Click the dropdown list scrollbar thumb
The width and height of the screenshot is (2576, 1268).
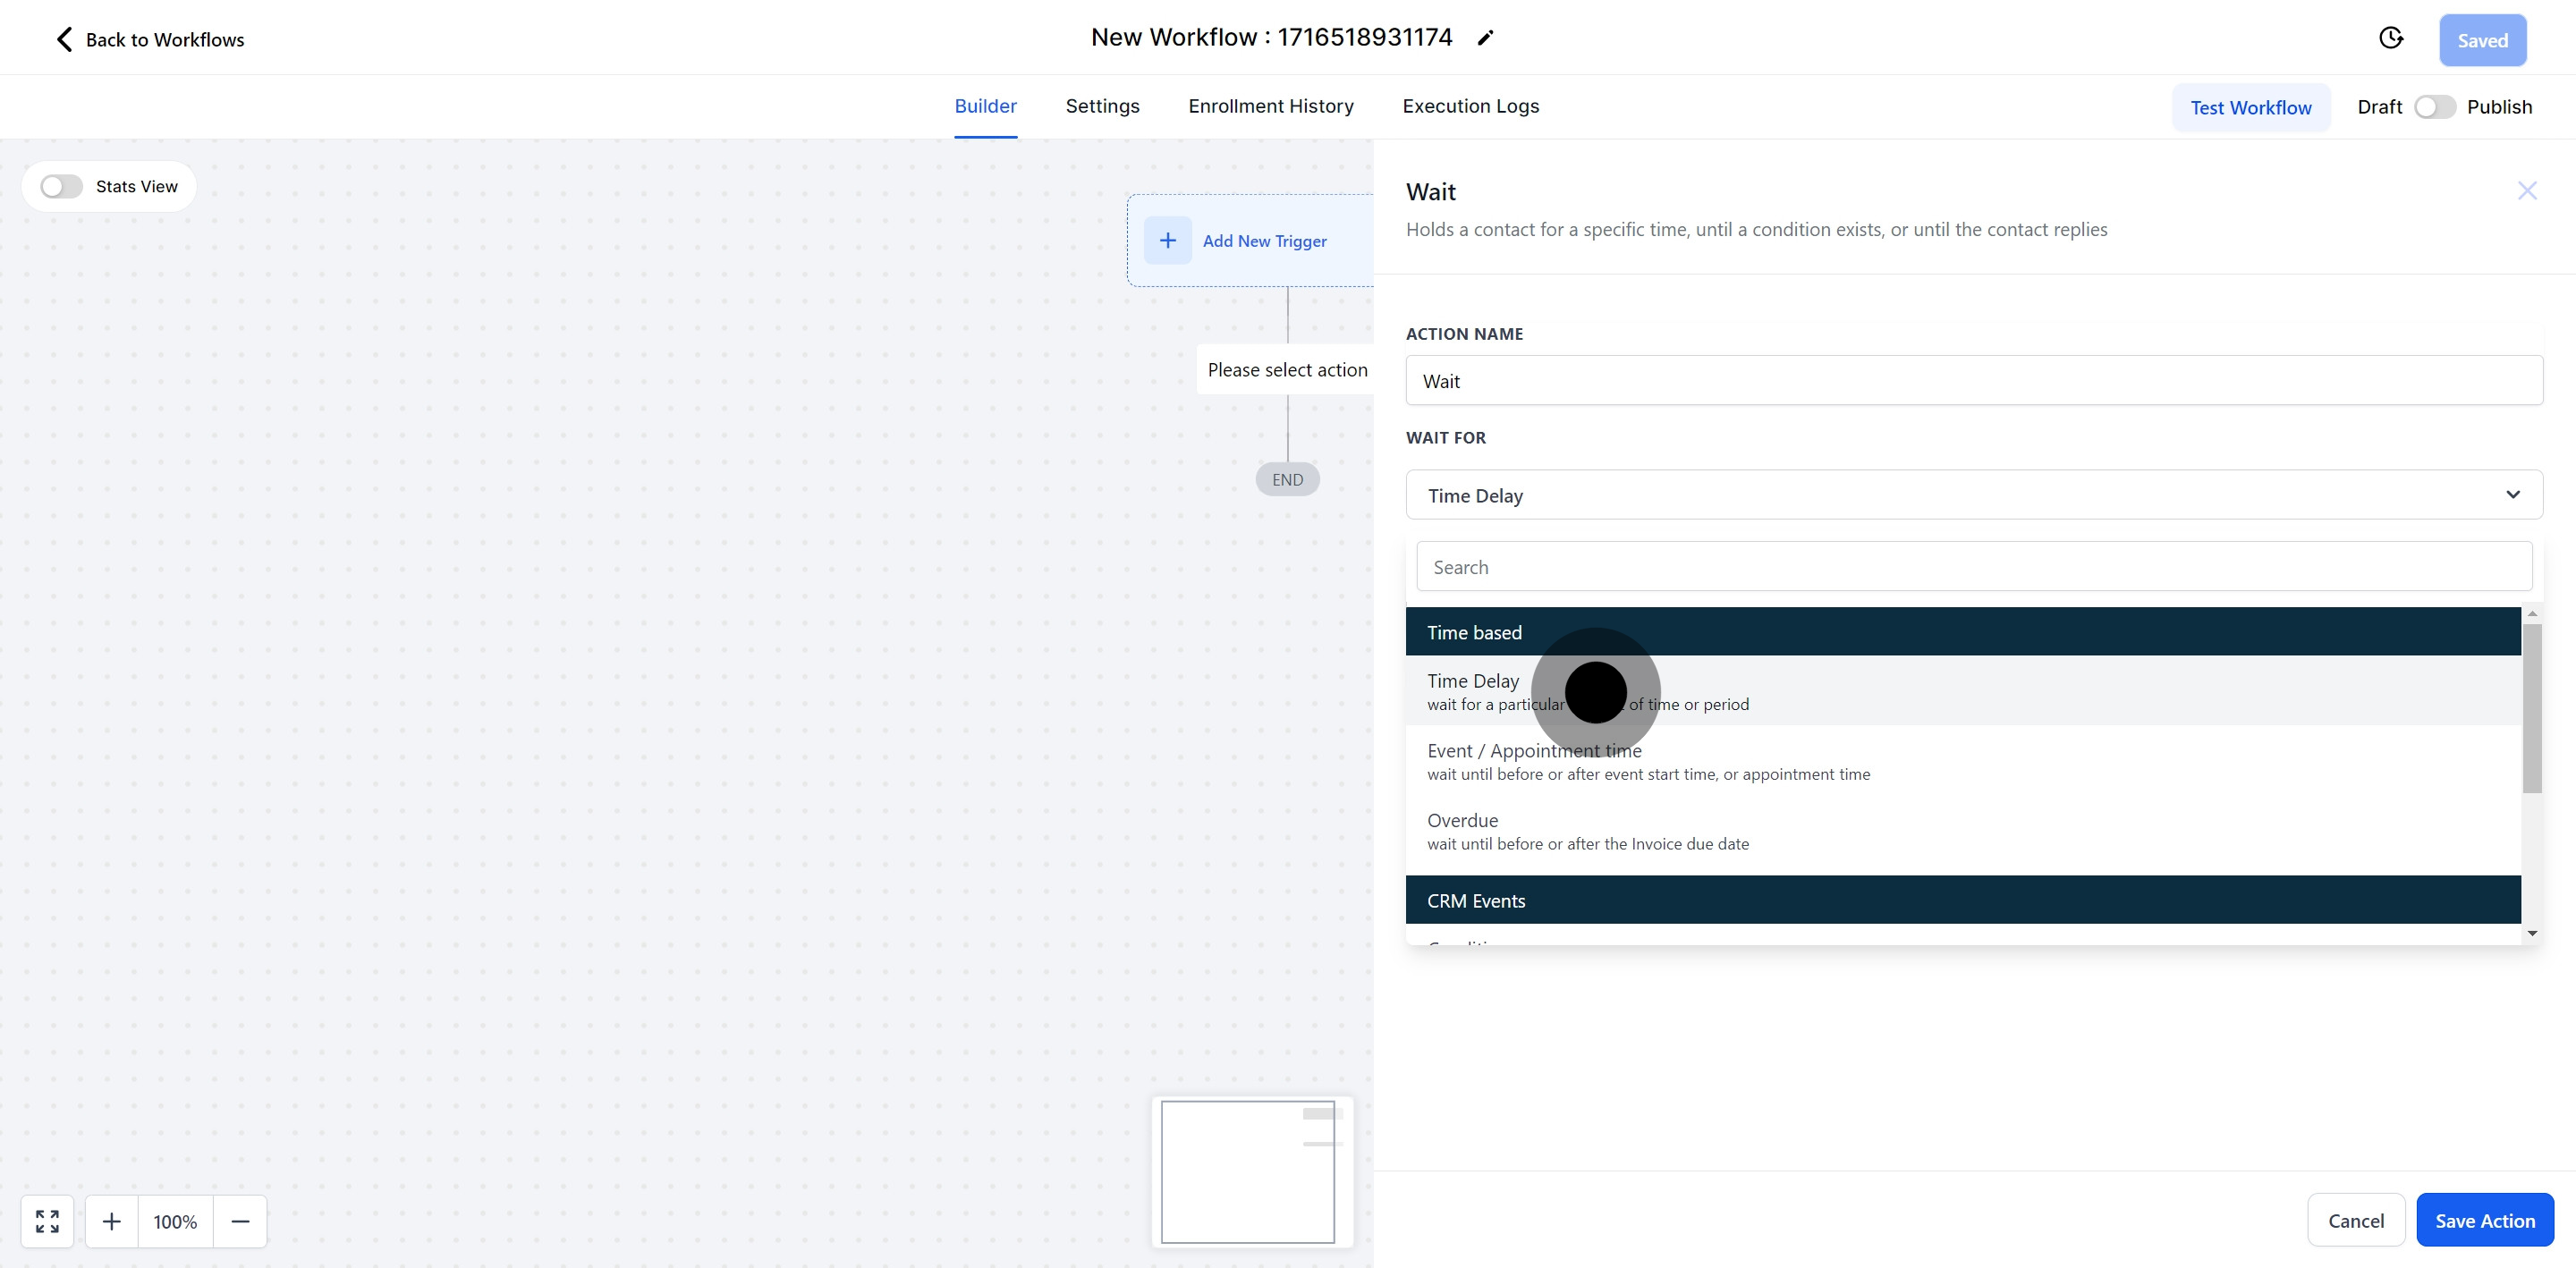tap(2531, 707)
